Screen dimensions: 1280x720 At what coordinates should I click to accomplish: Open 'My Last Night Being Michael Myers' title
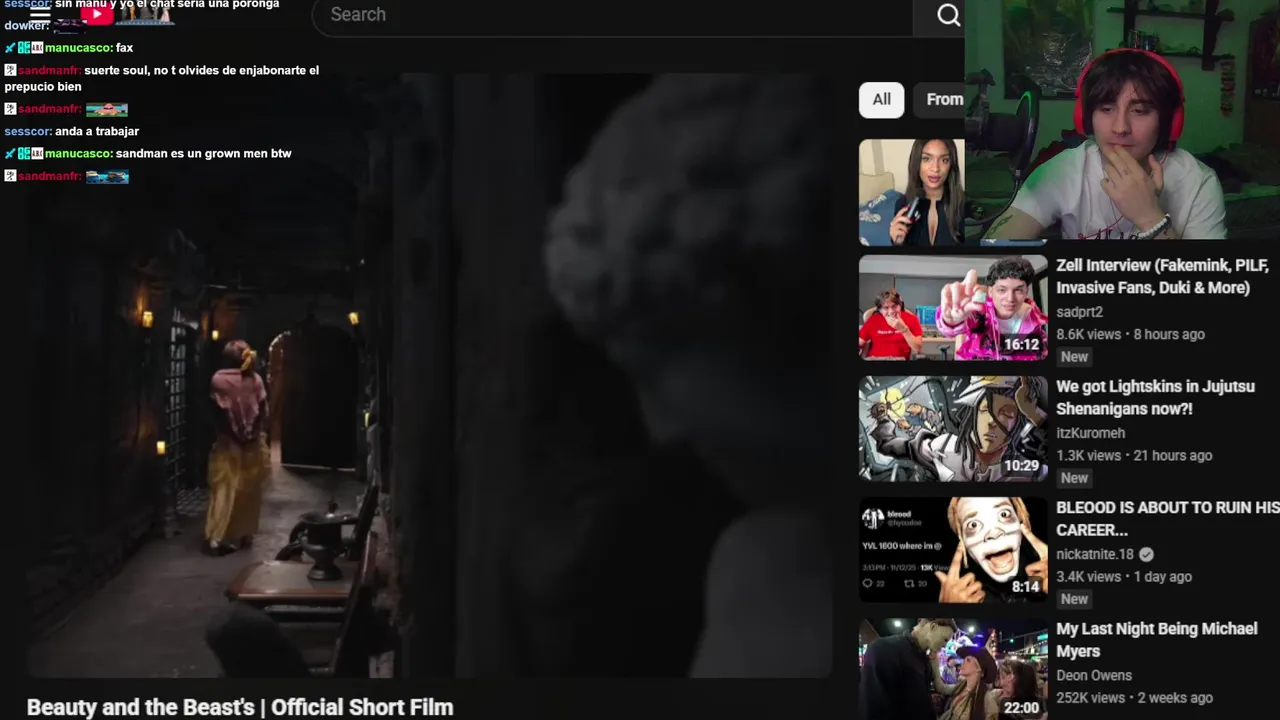click(1156, 639)
